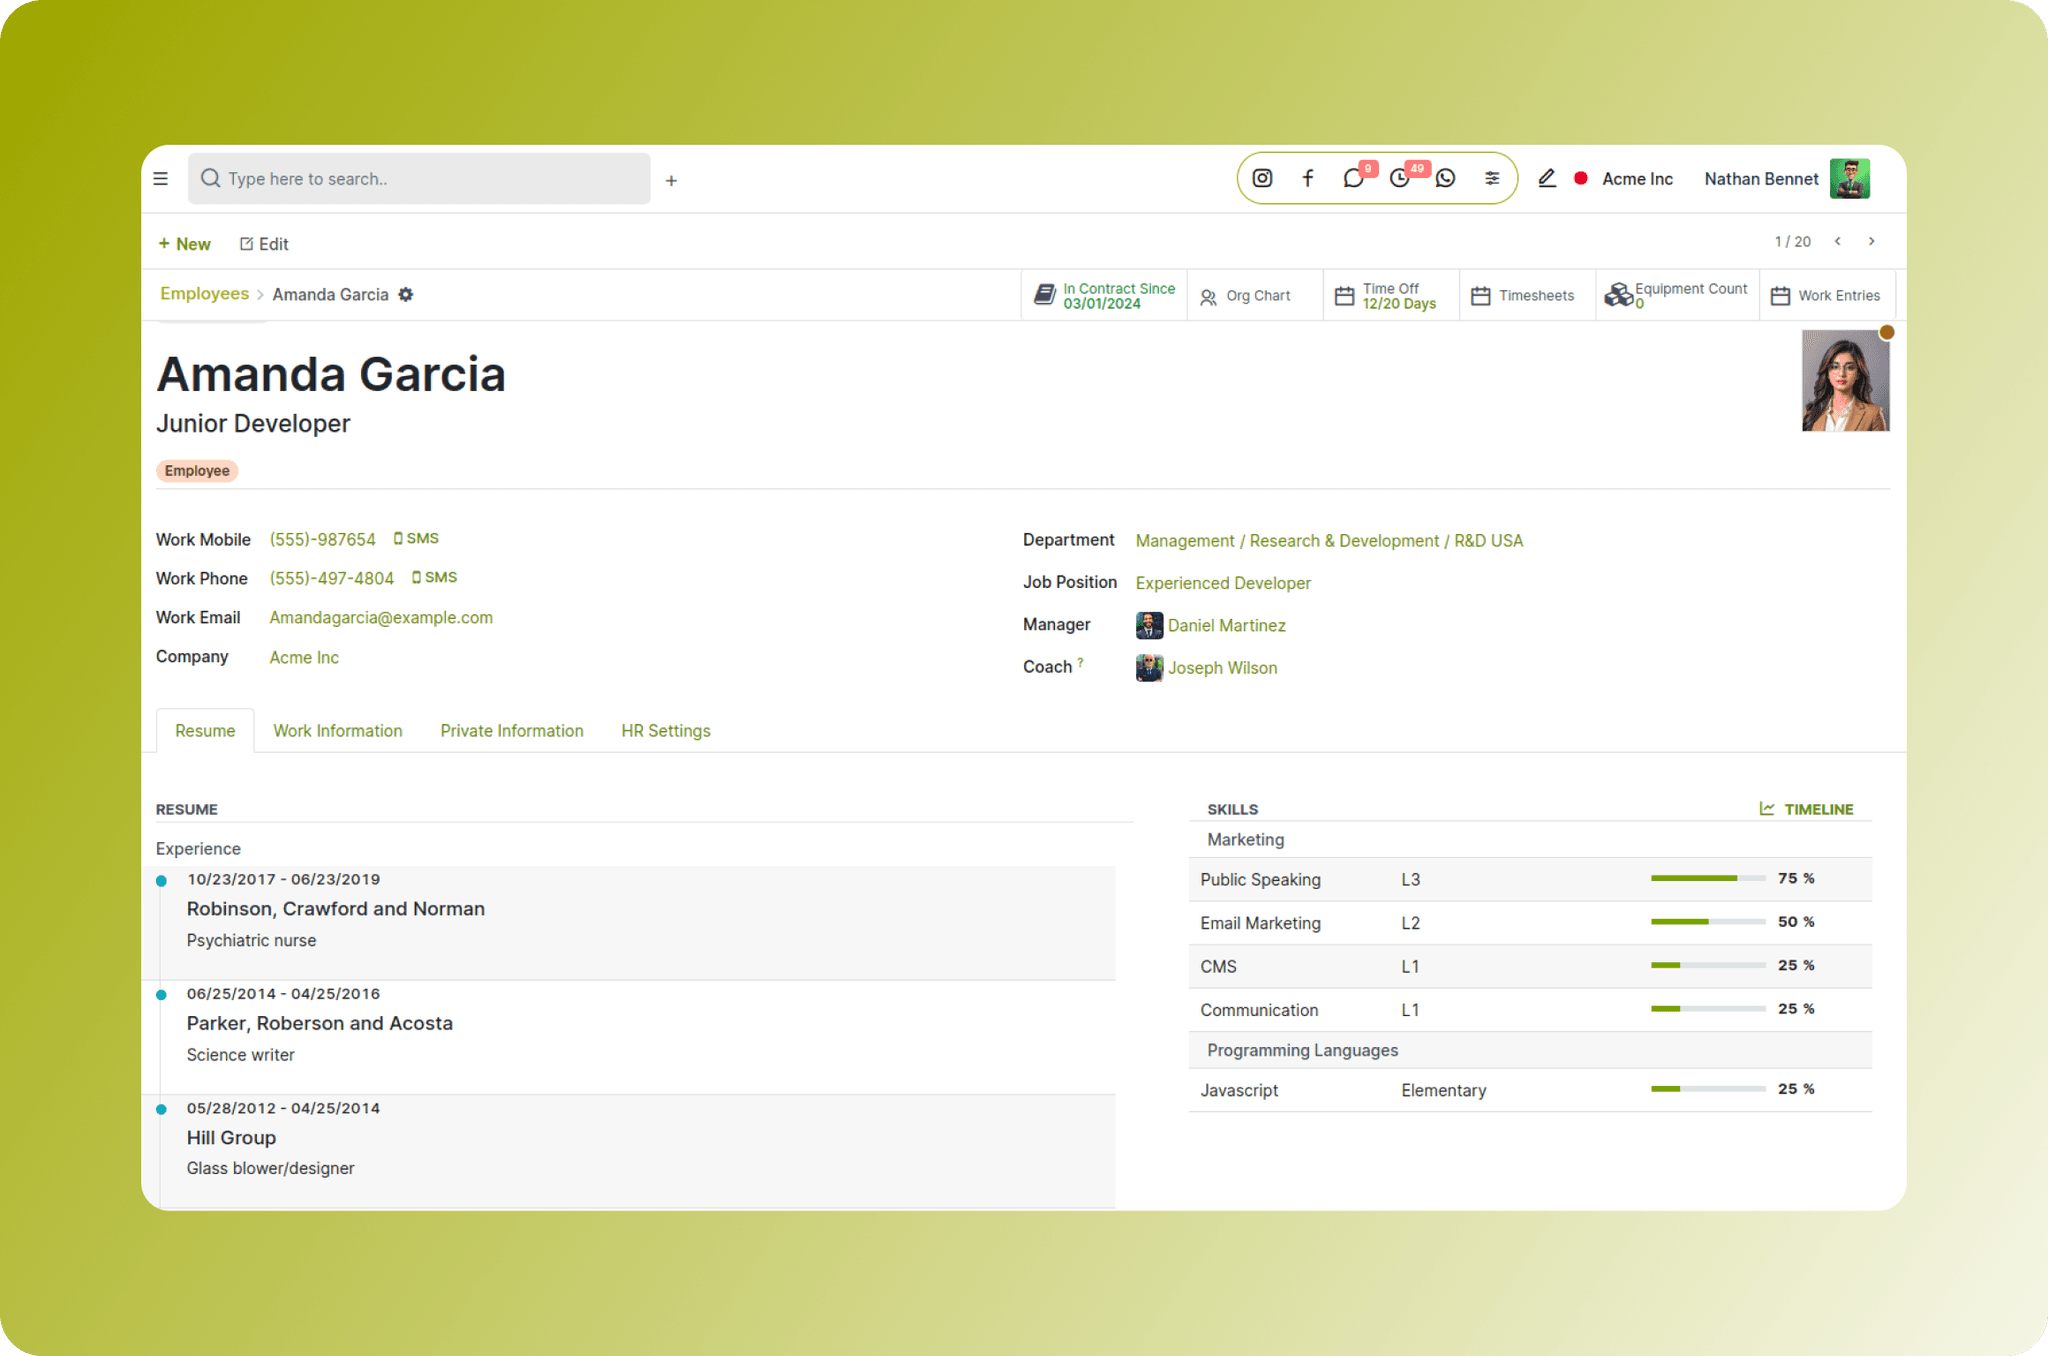This screenshot has height=1356, width=2048.
Task: Open Experienced Developer job position
Action: tap(1223, 583)
